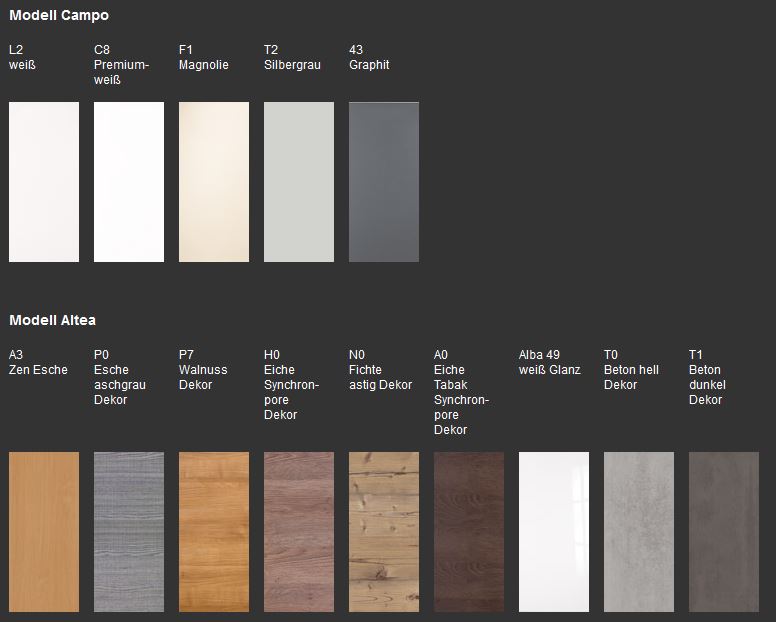Viewport: 776px width, 622px height.
Task: Choose the A0 Eiche Tabak swatch
Action: [x=469, y=531]
